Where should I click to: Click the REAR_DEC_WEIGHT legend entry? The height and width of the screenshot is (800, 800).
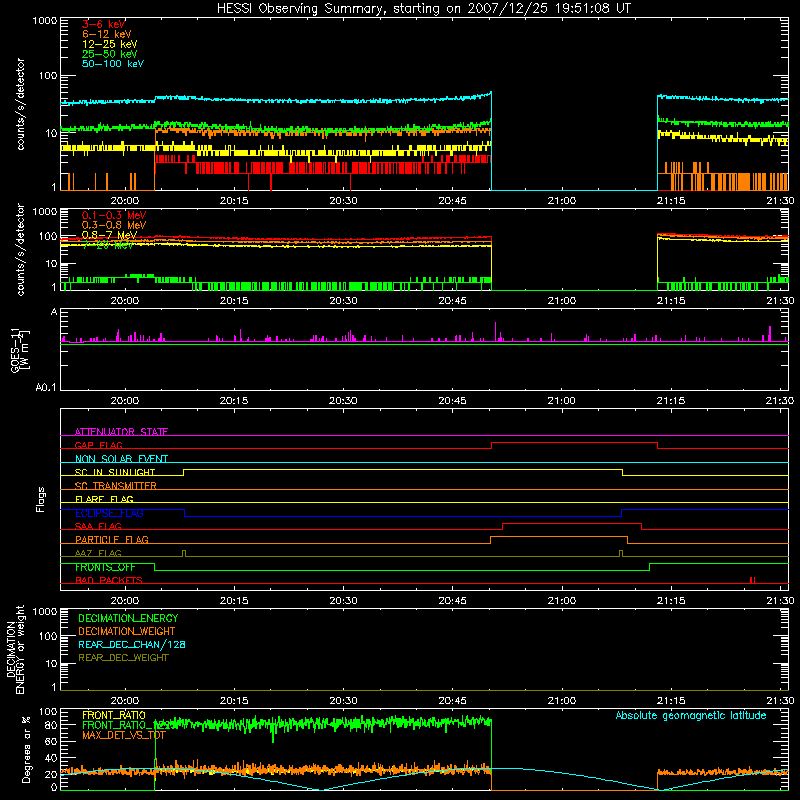(x=123, y=658)
